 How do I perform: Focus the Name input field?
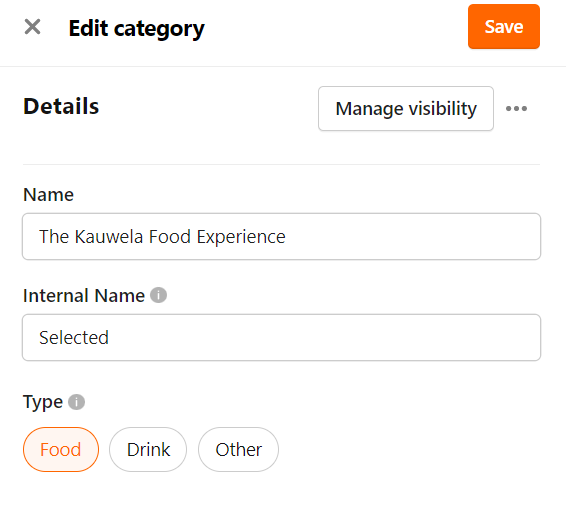click(x=282, y=236)
